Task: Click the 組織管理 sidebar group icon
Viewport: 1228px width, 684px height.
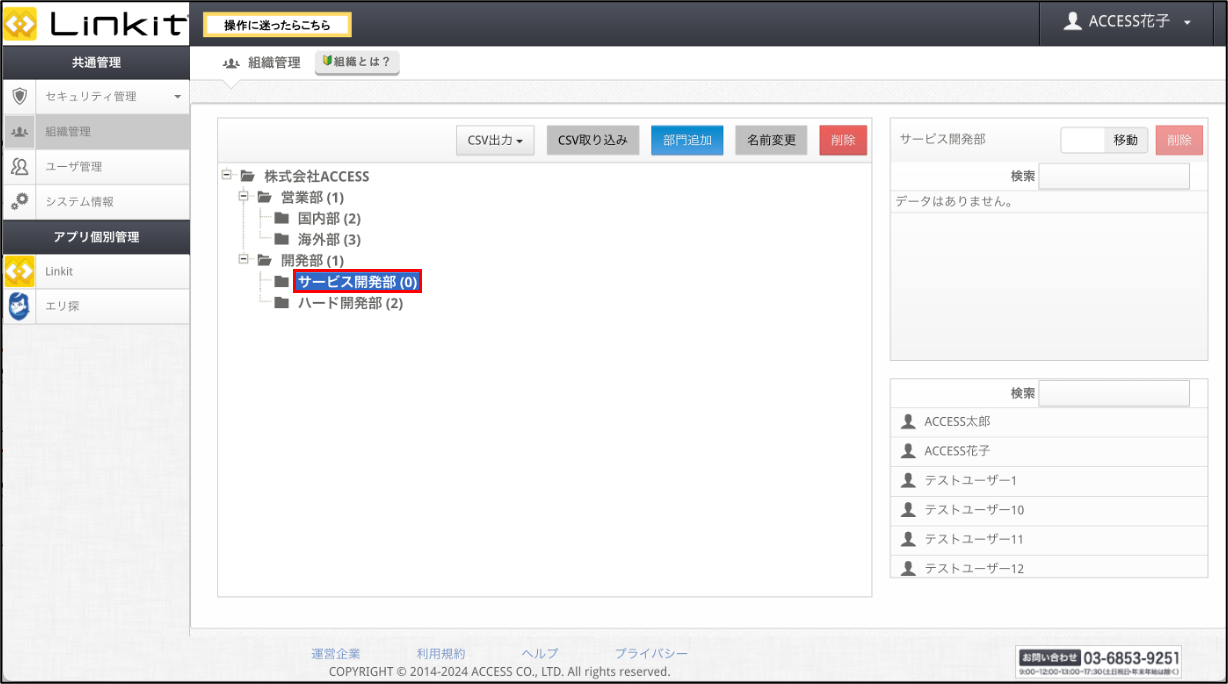Action: [19, 131]
